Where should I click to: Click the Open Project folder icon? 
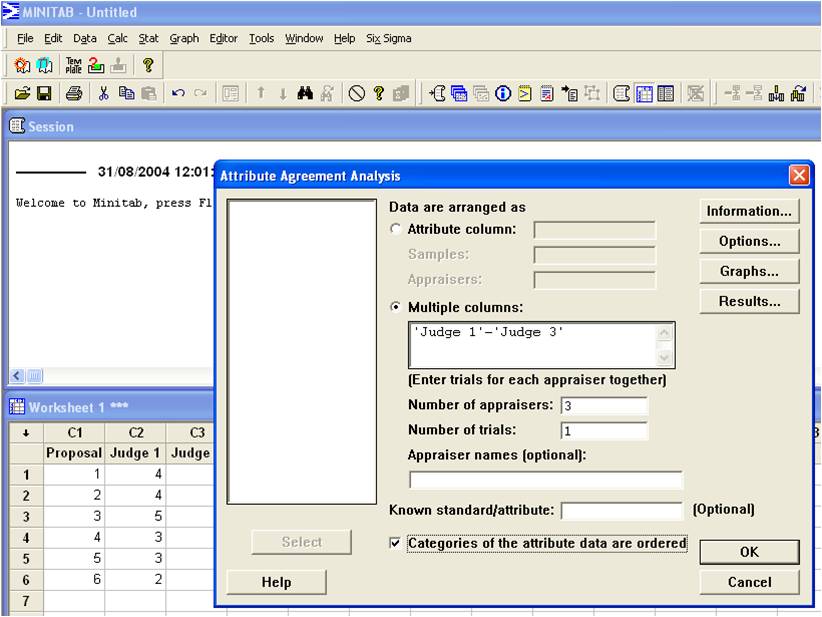22,94
